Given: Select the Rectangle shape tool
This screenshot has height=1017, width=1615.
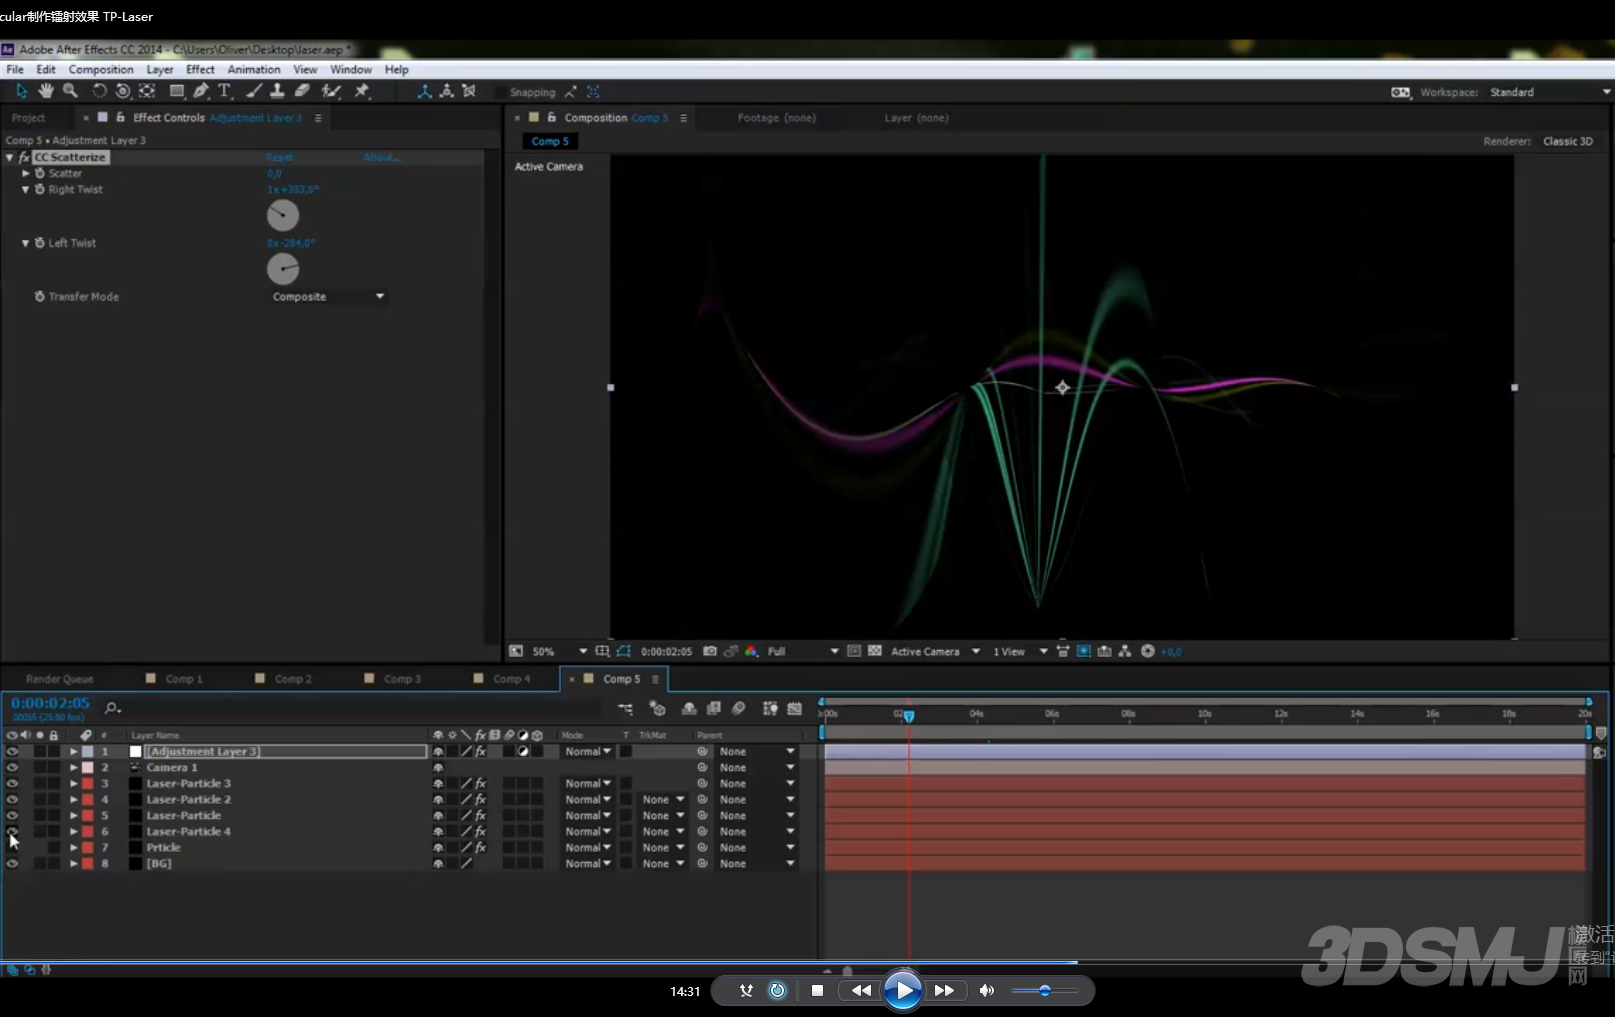Looking at the screenshot, I should click(x=177, y=91).
